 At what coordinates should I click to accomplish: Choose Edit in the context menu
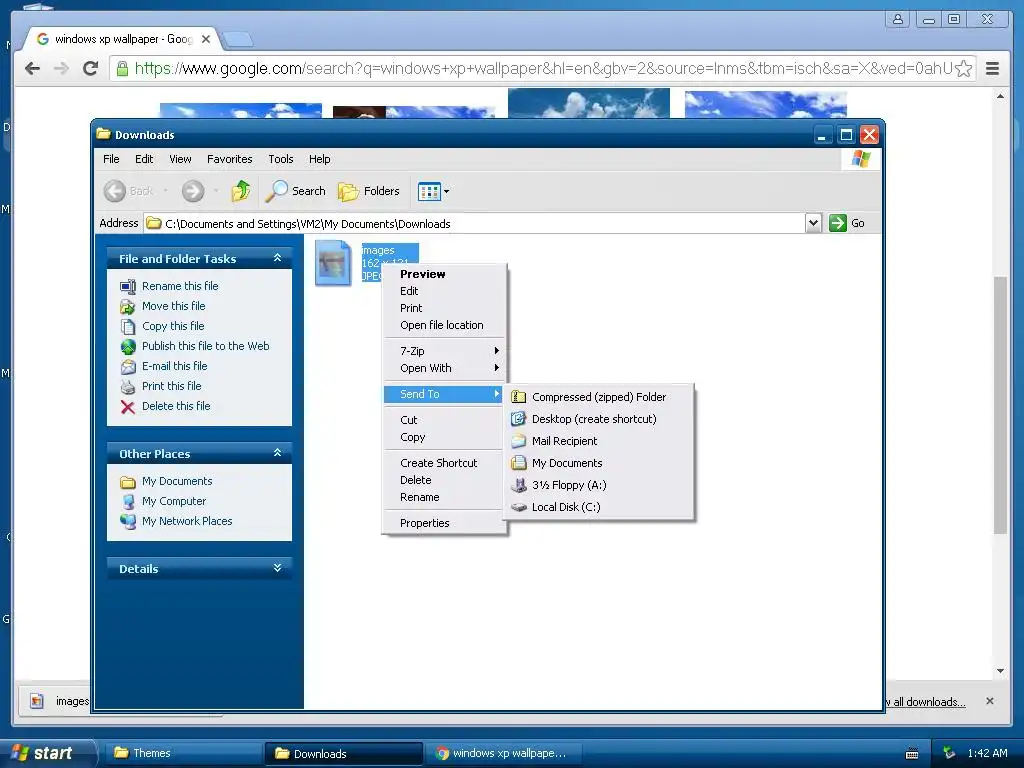pos(444,291)
